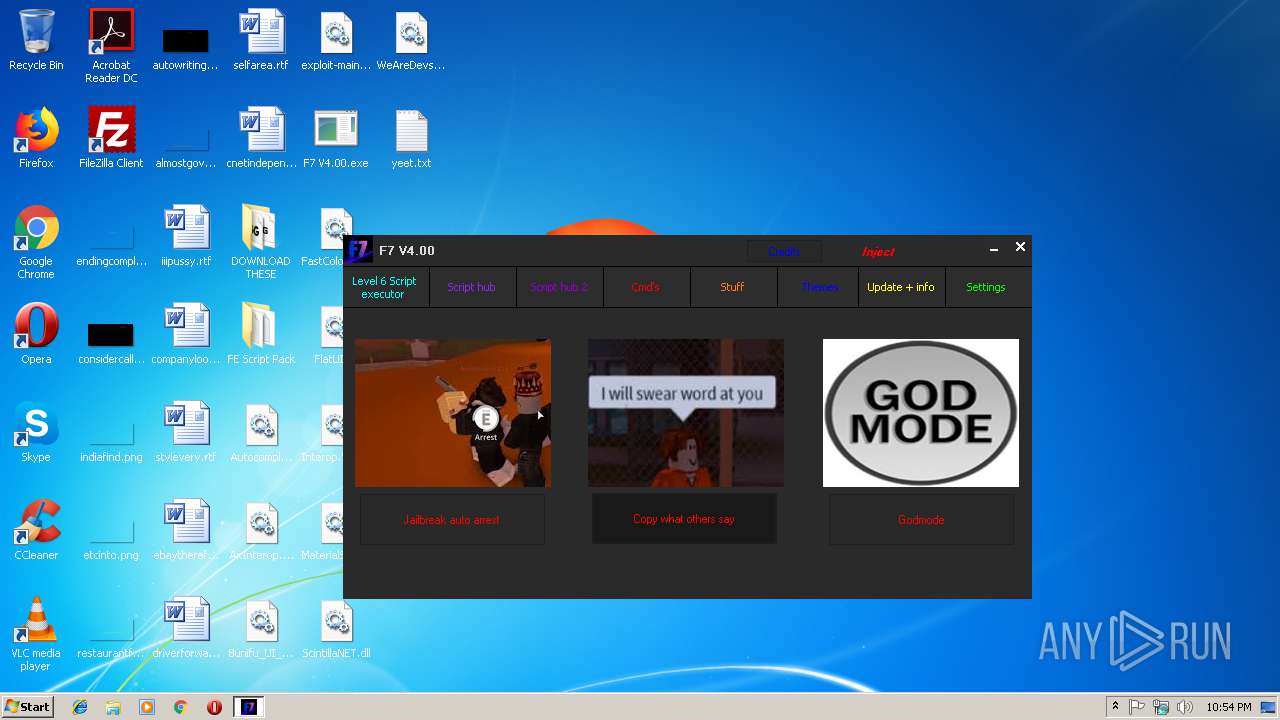The width and height of the screenshot is (1280, 720).
Task: Switch to the Script hub tab
Action: point(471,287)
